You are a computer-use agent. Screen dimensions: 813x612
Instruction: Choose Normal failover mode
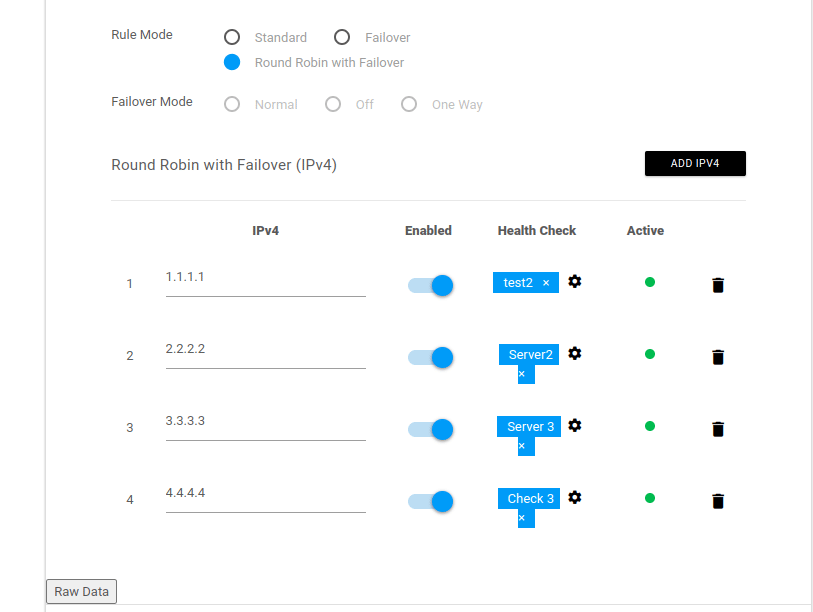click(x=232, y=104)
